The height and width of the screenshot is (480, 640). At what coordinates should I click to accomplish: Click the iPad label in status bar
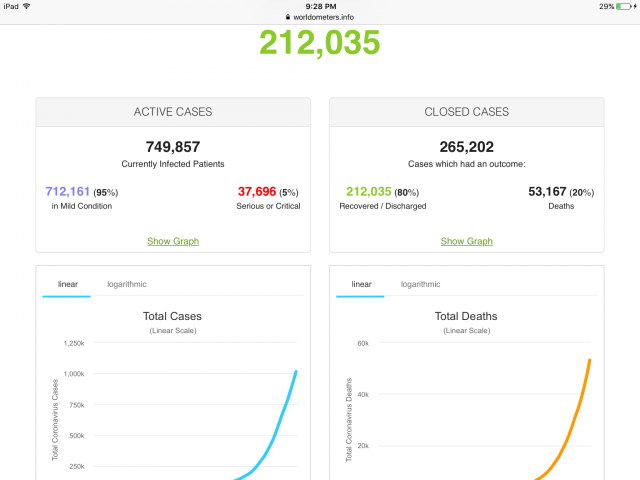coord(11,7)
